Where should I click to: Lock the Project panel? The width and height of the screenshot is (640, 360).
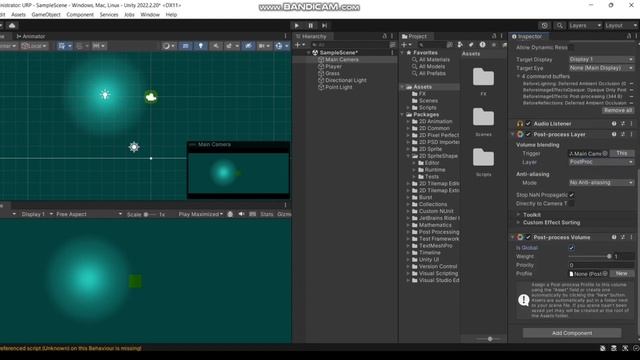494,36
